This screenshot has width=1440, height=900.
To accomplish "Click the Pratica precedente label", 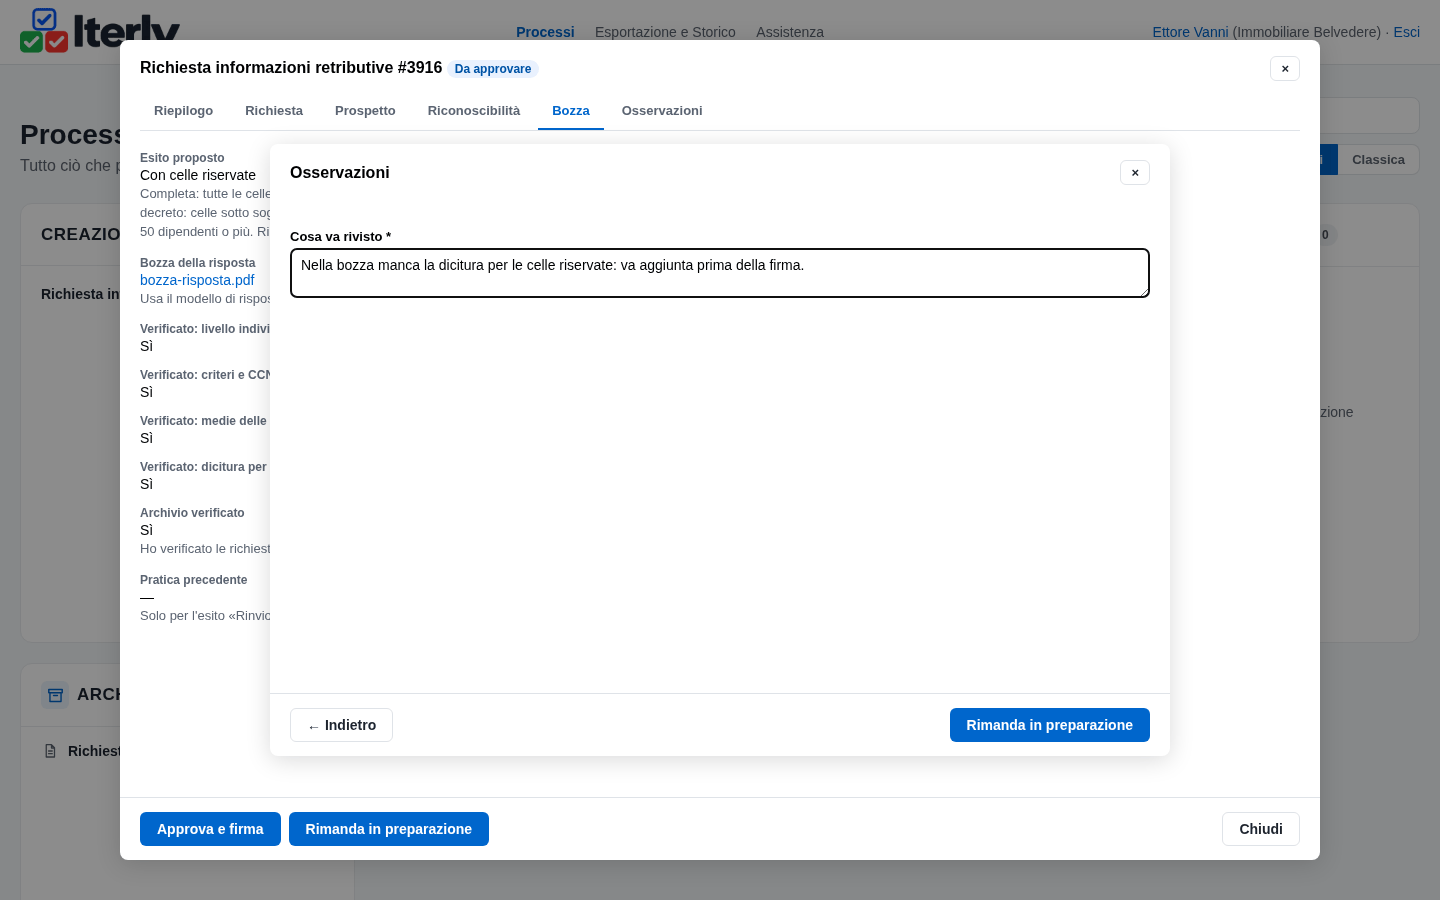I will (193, 580).
